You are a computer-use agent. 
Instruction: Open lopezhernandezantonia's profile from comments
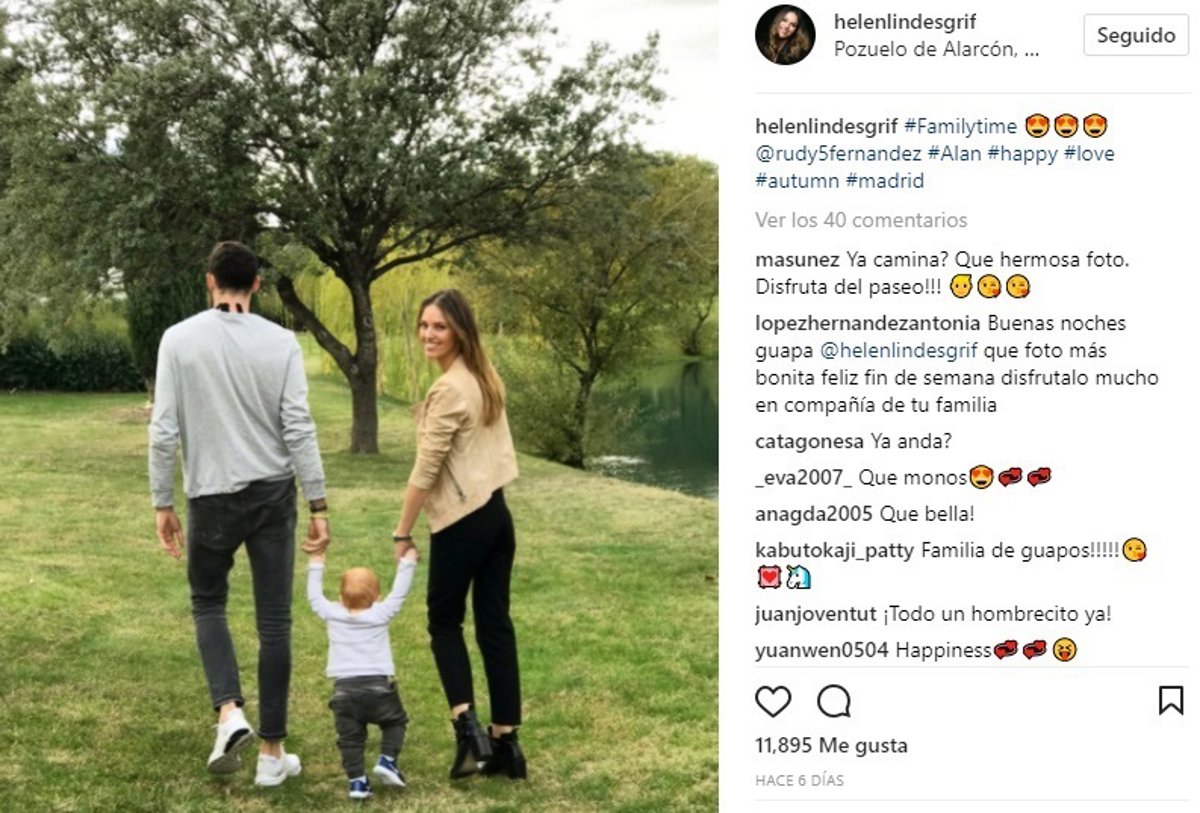click(x=868, y=324)
